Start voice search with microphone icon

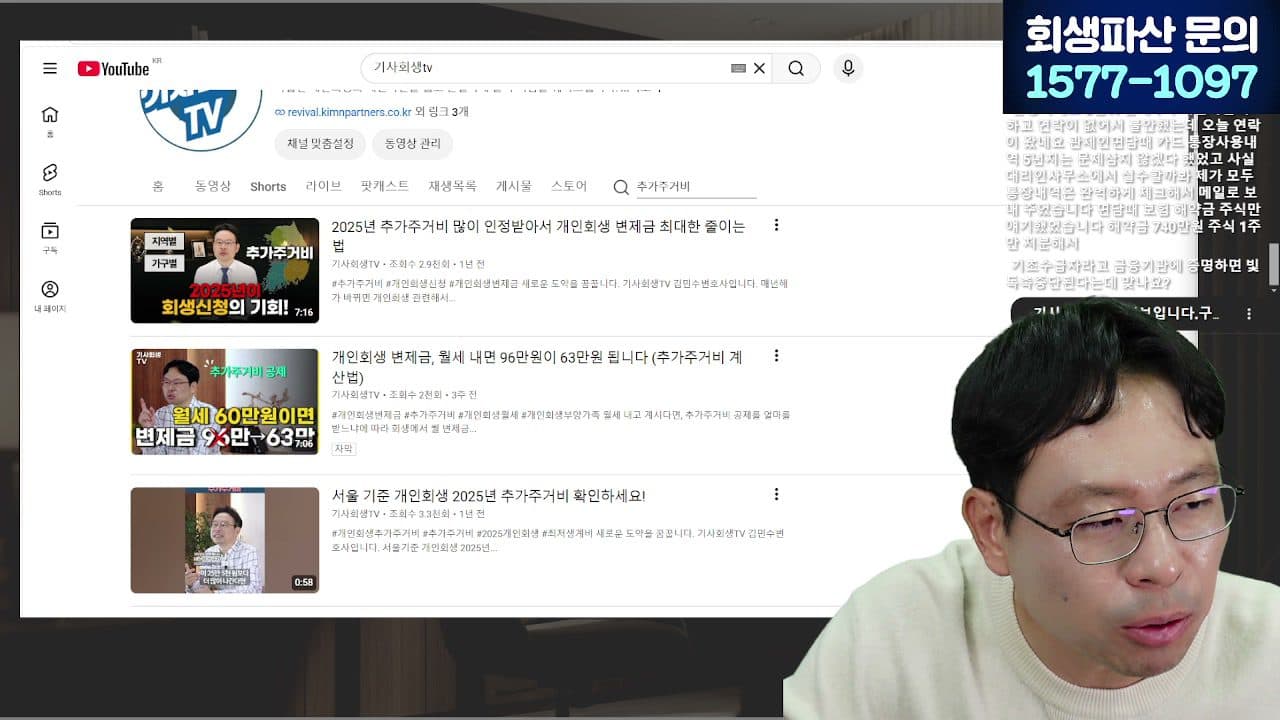[848, 68]
